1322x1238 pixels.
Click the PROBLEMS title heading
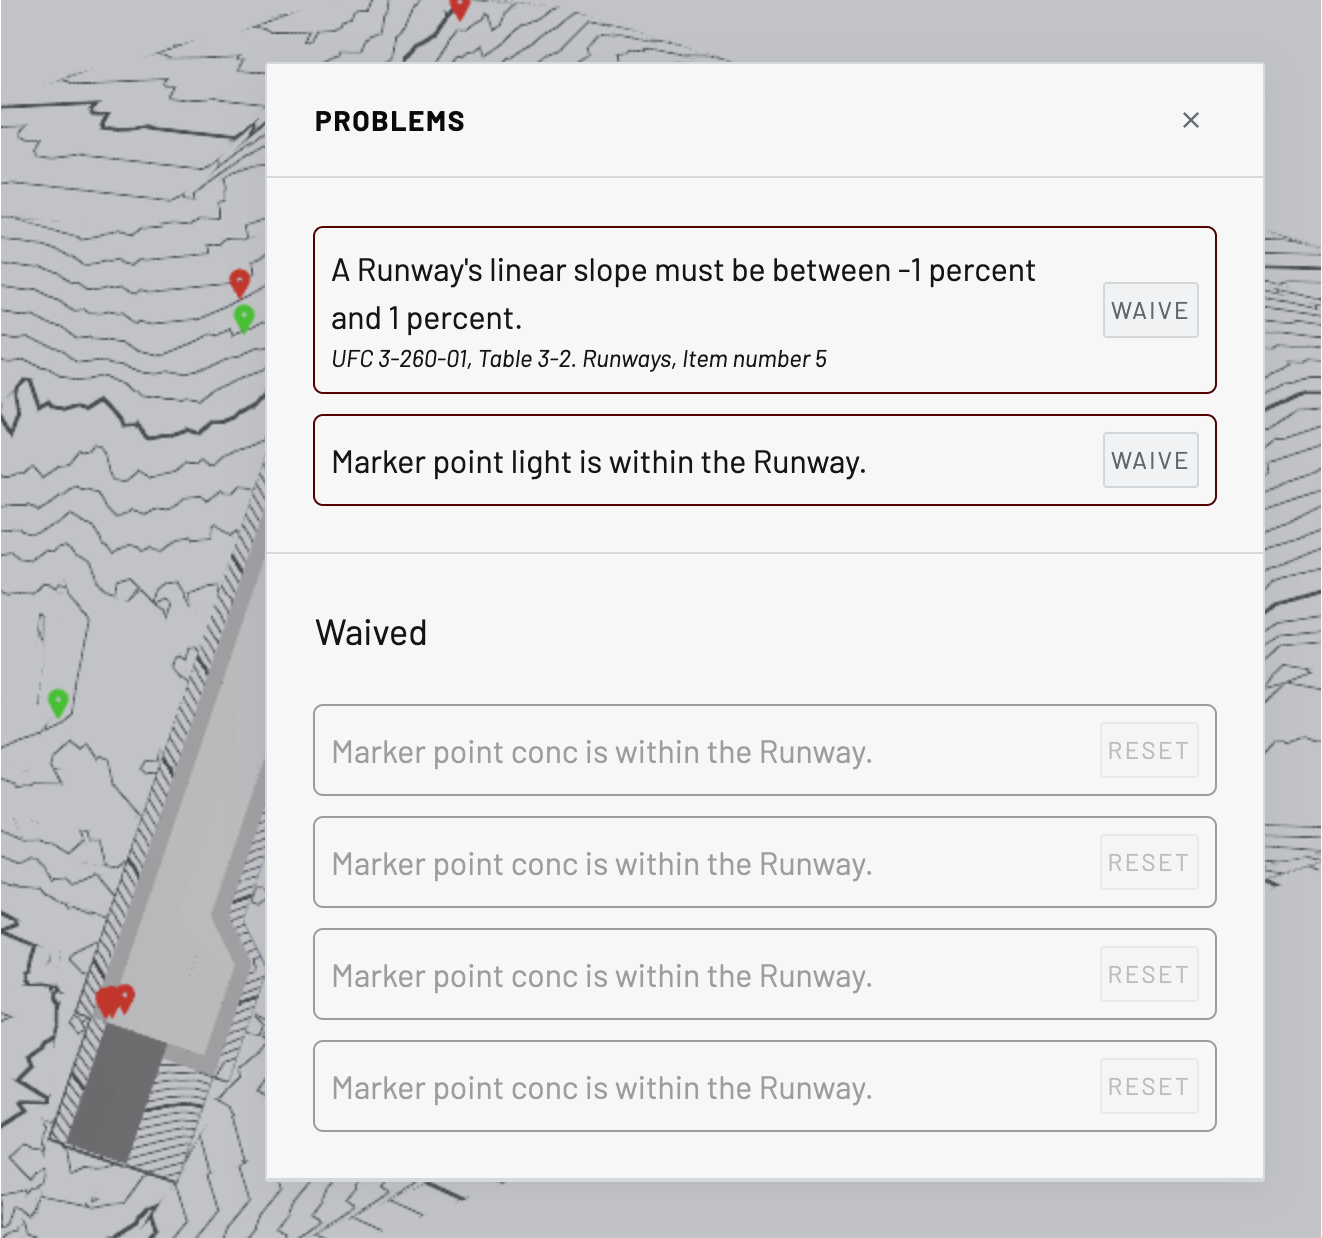390,120
